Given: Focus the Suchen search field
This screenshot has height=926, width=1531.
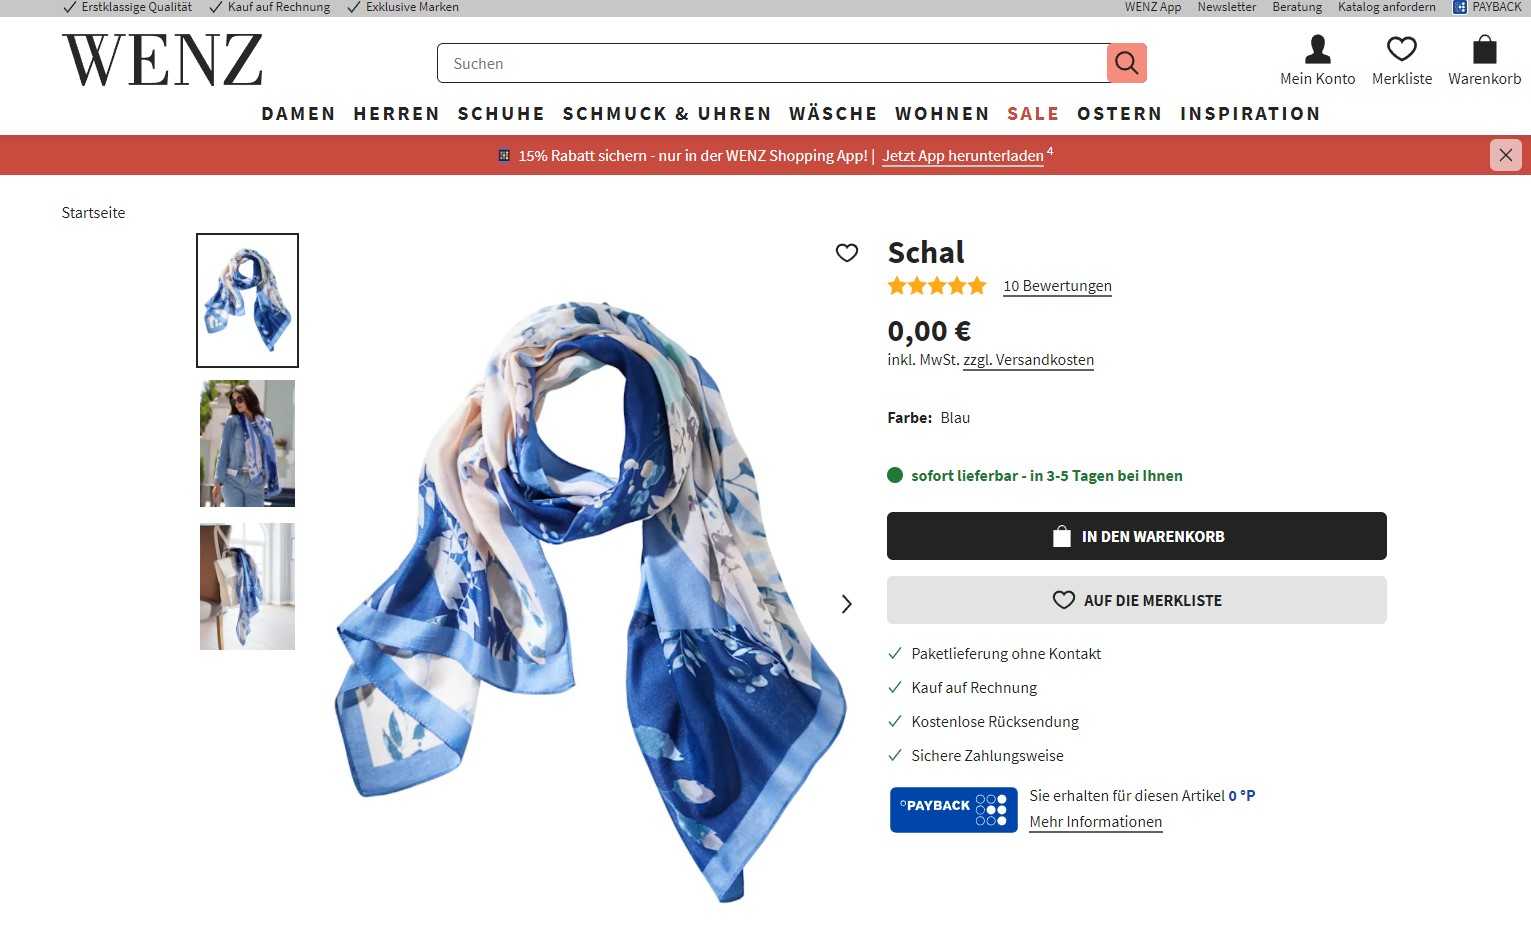Looking at the screenshot, I should (x=772, y=63).
